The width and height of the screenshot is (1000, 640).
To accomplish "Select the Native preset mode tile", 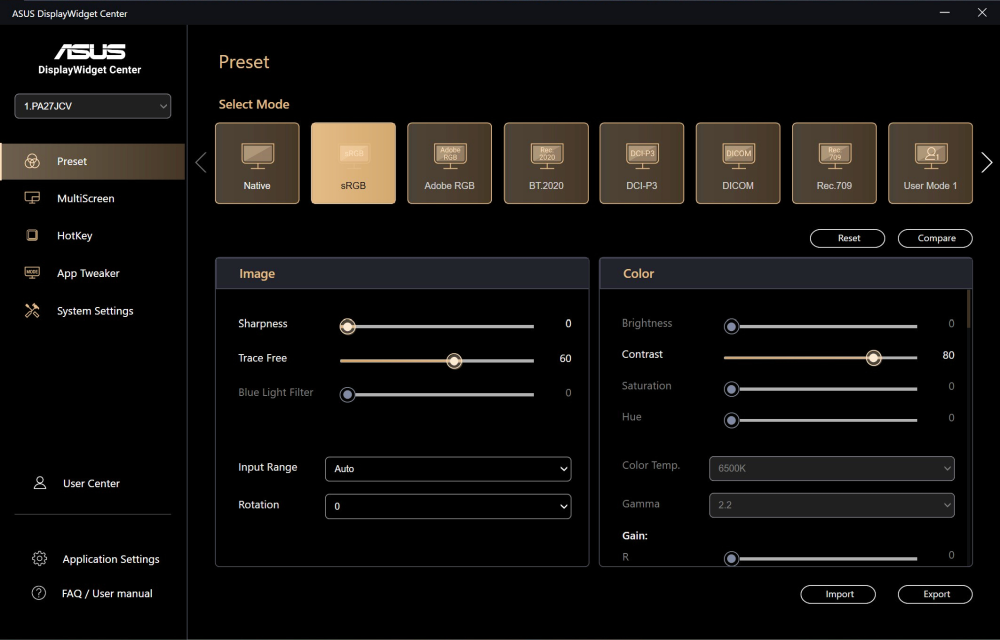I will 257,163.
